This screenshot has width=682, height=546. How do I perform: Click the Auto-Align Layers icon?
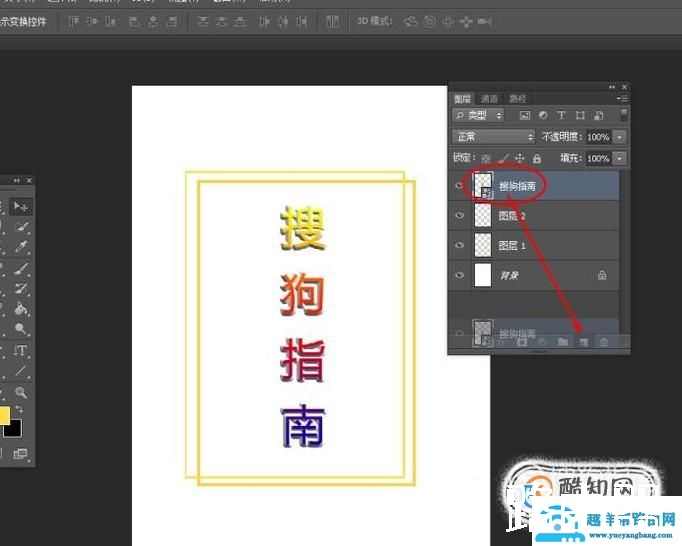332,21
